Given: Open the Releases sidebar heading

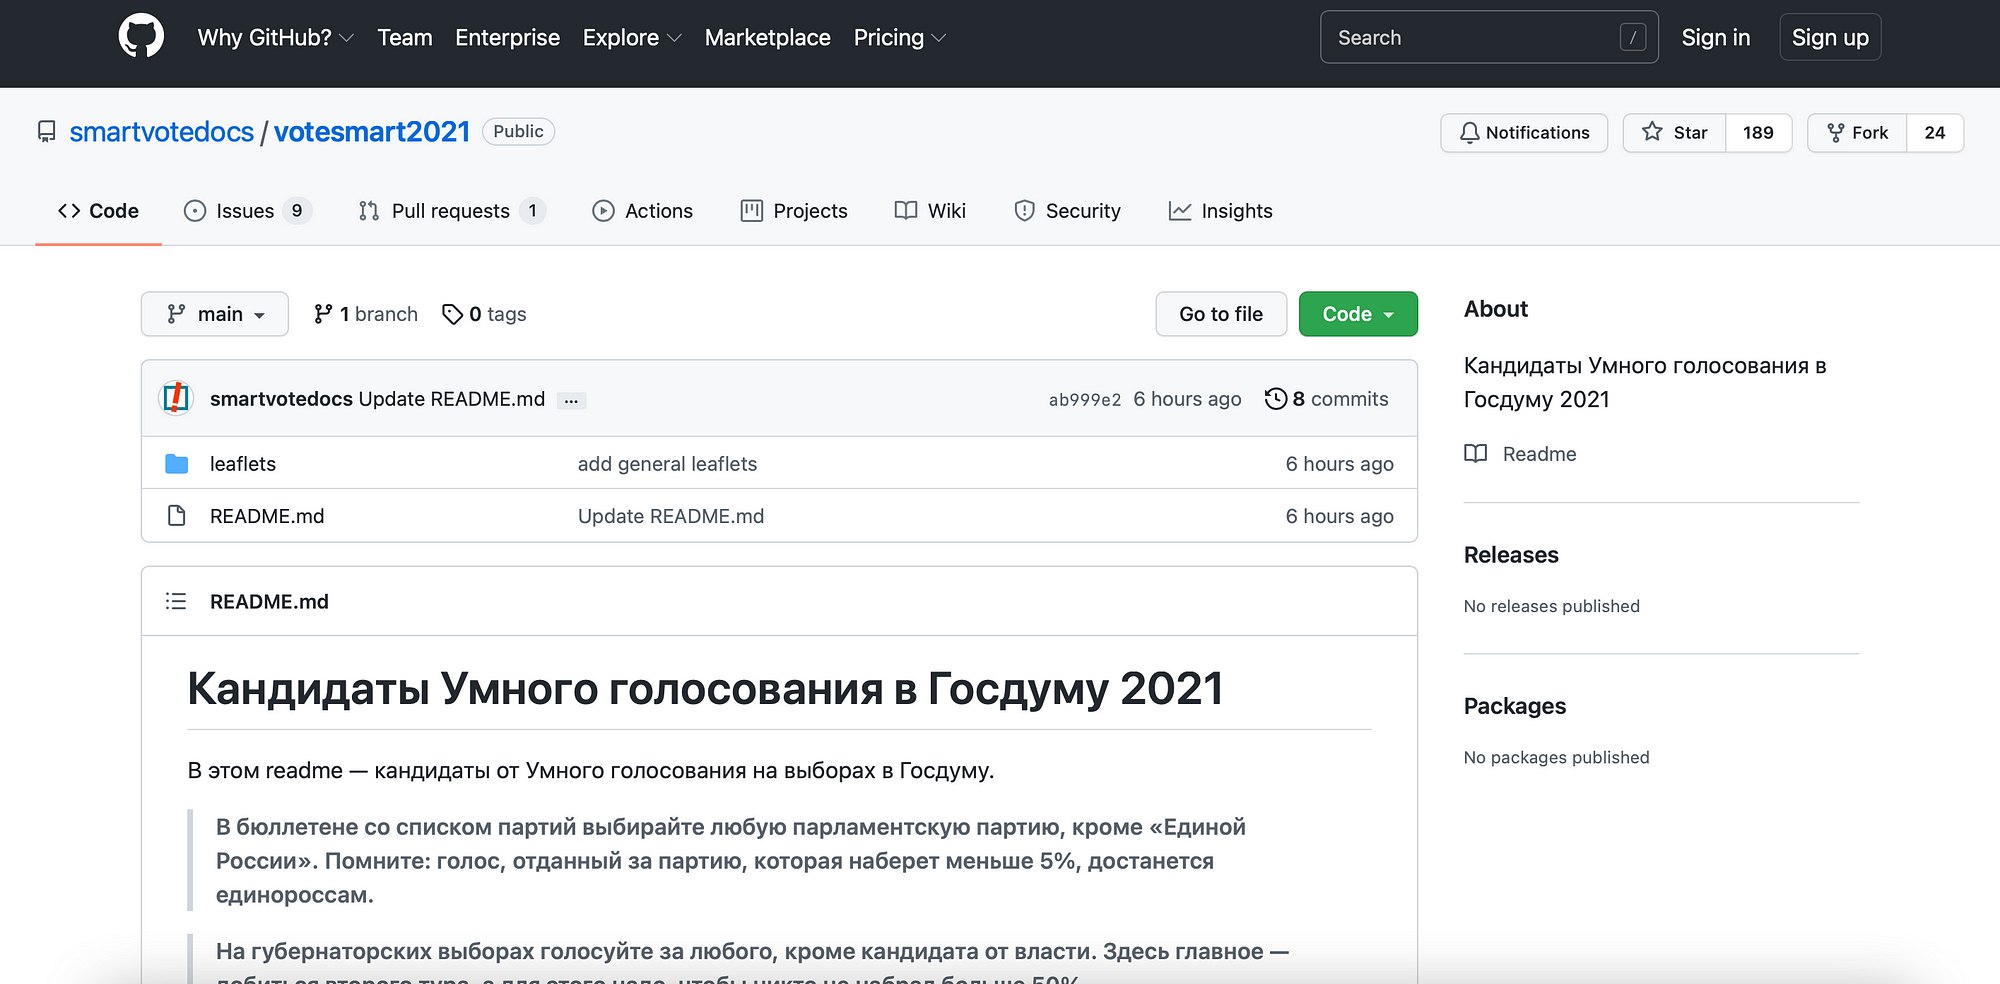Looking at the screenshot, I should click(1511, 555).
